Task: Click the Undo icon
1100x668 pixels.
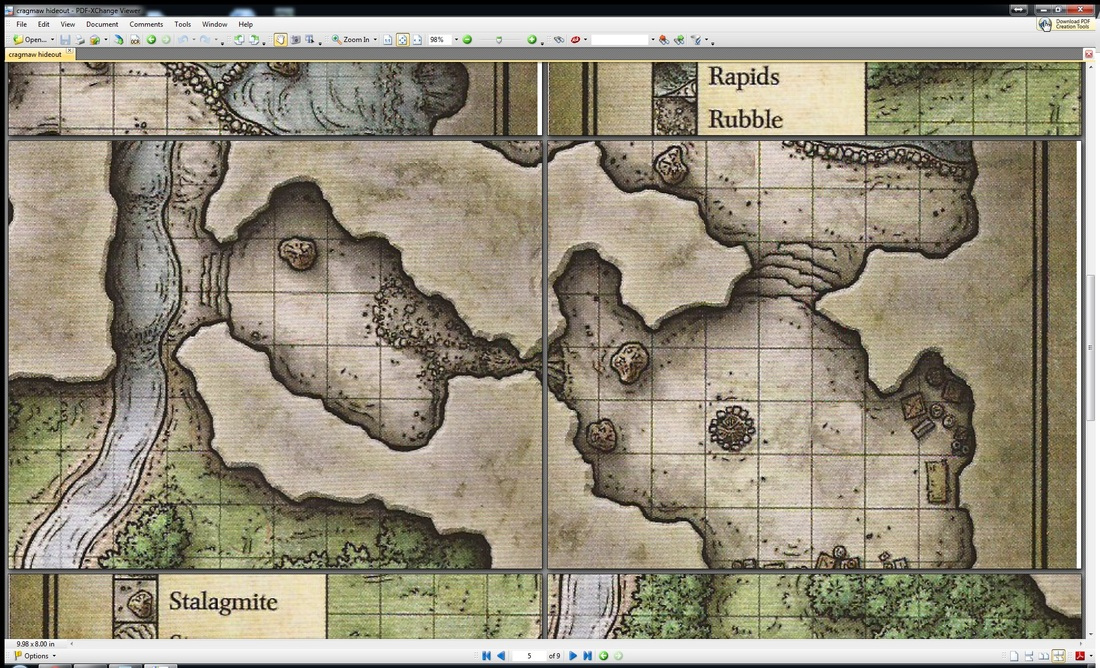Action: (184, 40)
